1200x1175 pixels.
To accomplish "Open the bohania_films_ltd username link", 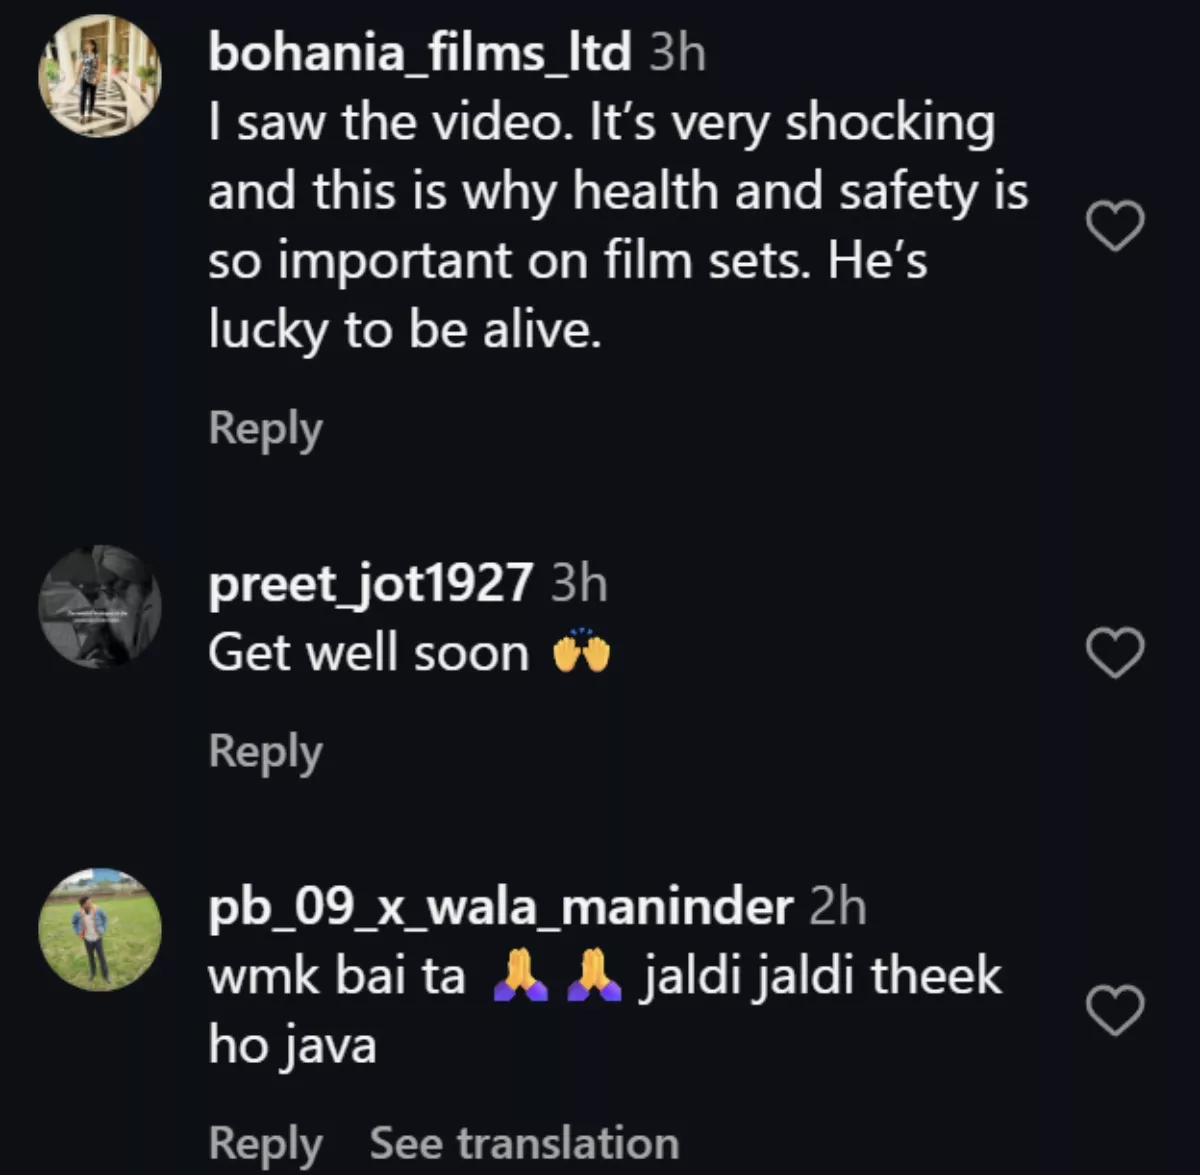I will point(418,52).
